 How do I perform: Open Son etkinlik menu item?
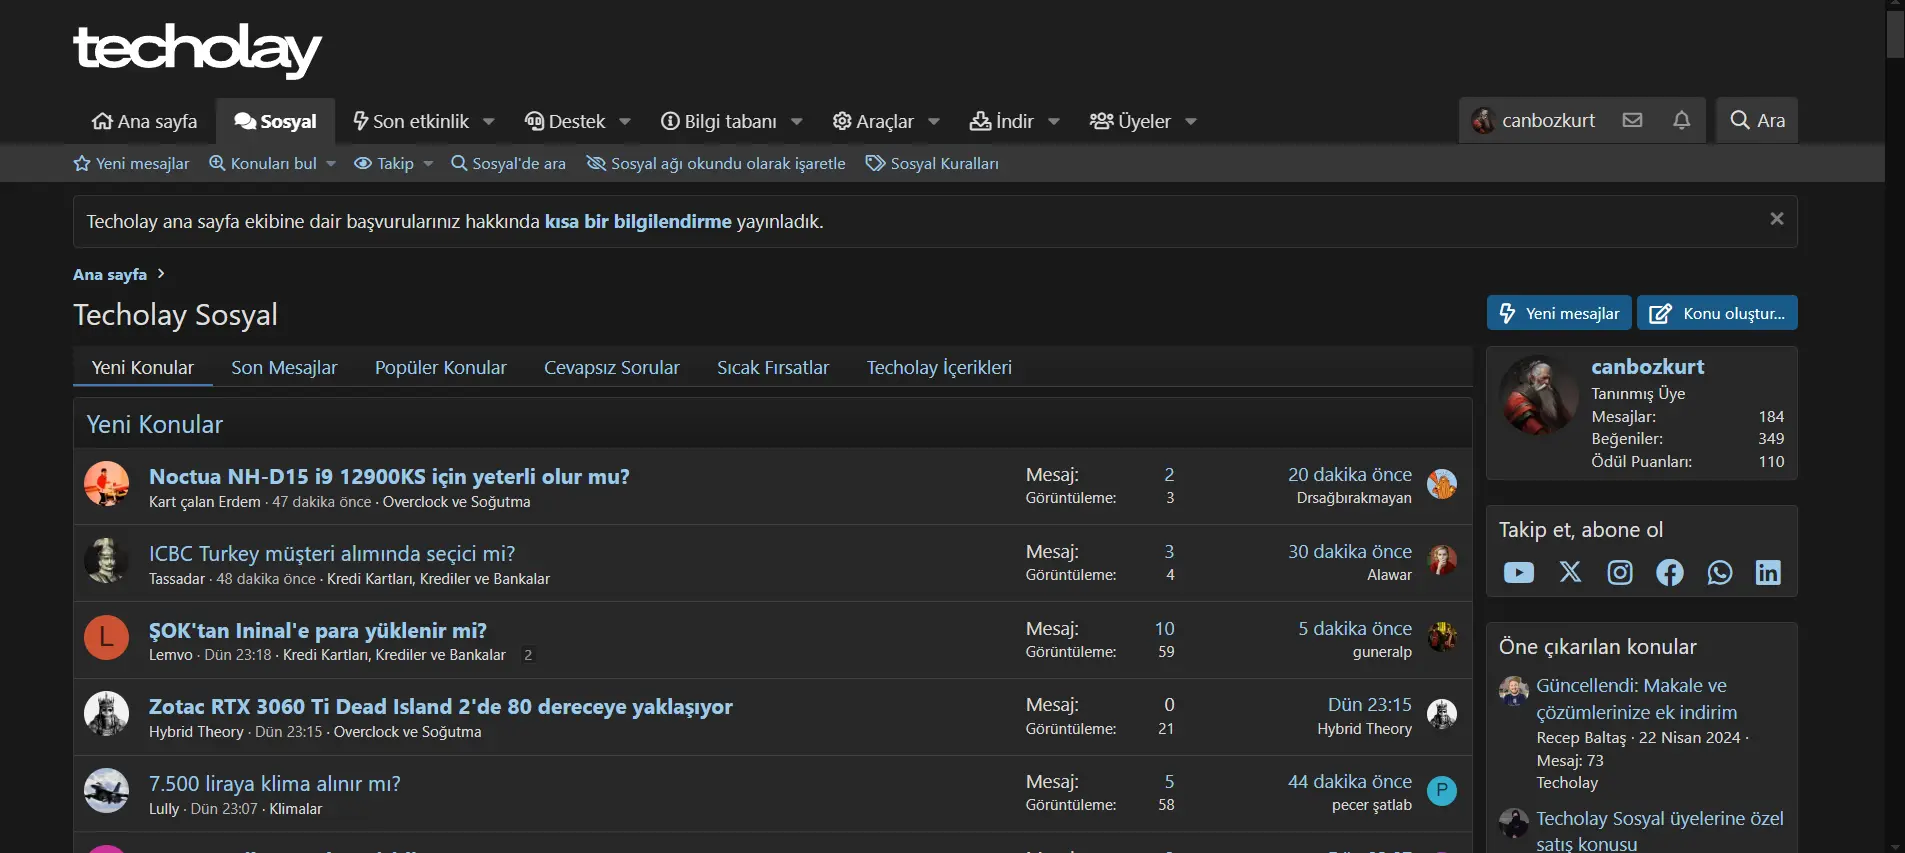pos(411,121)
